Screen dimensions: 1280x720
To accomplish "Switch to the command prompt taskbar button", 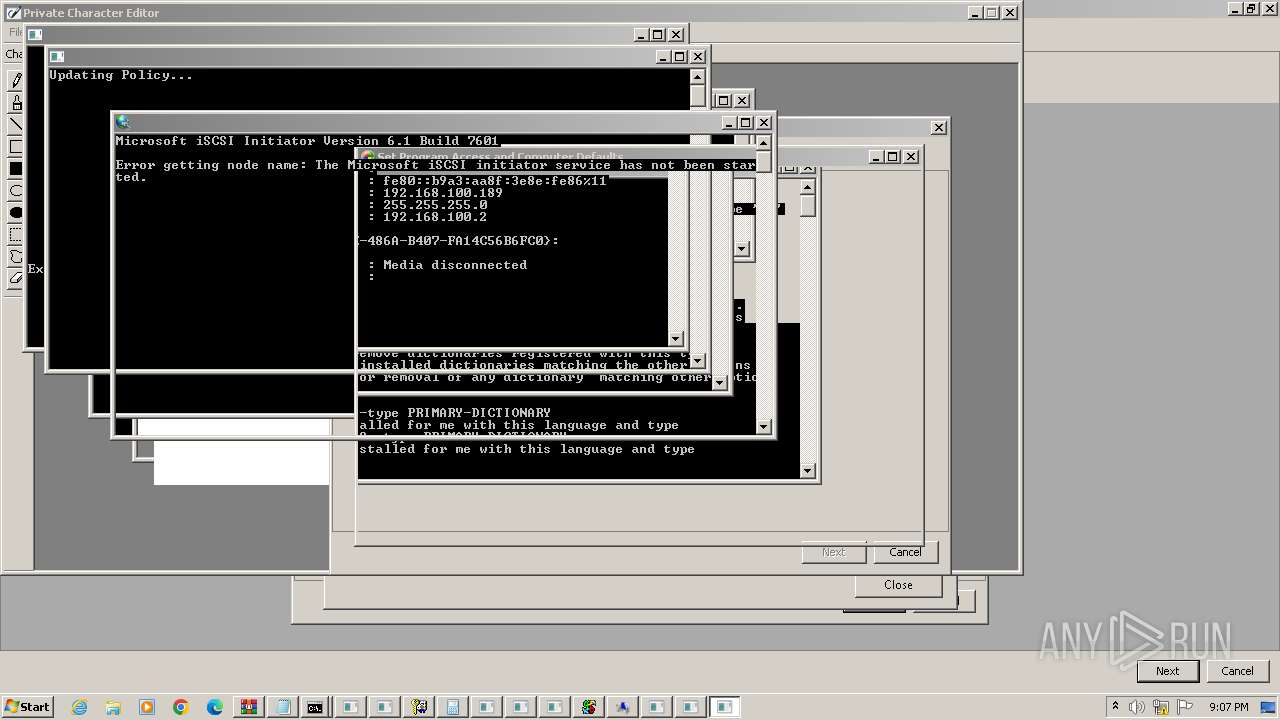I will click(315, 707).
